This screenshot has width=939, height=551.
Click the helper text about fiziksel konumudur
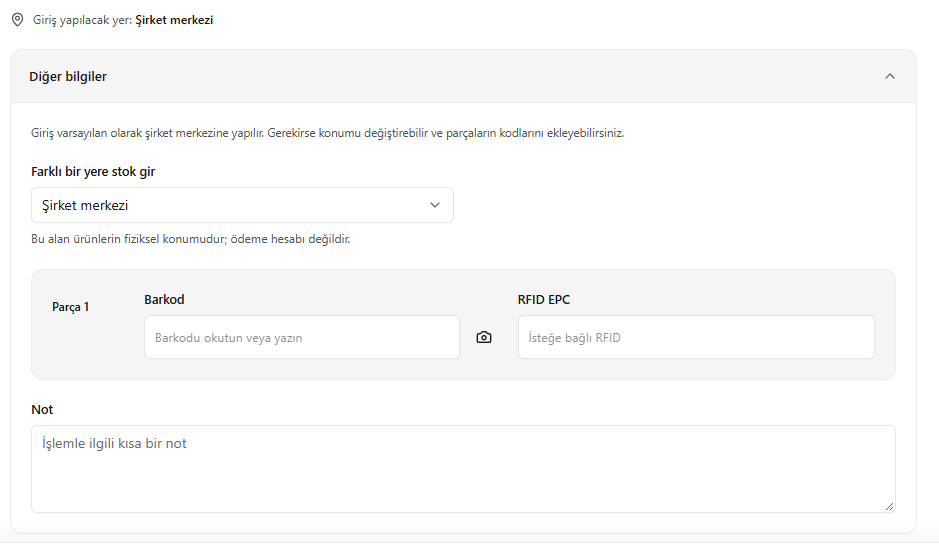point(190,239)
